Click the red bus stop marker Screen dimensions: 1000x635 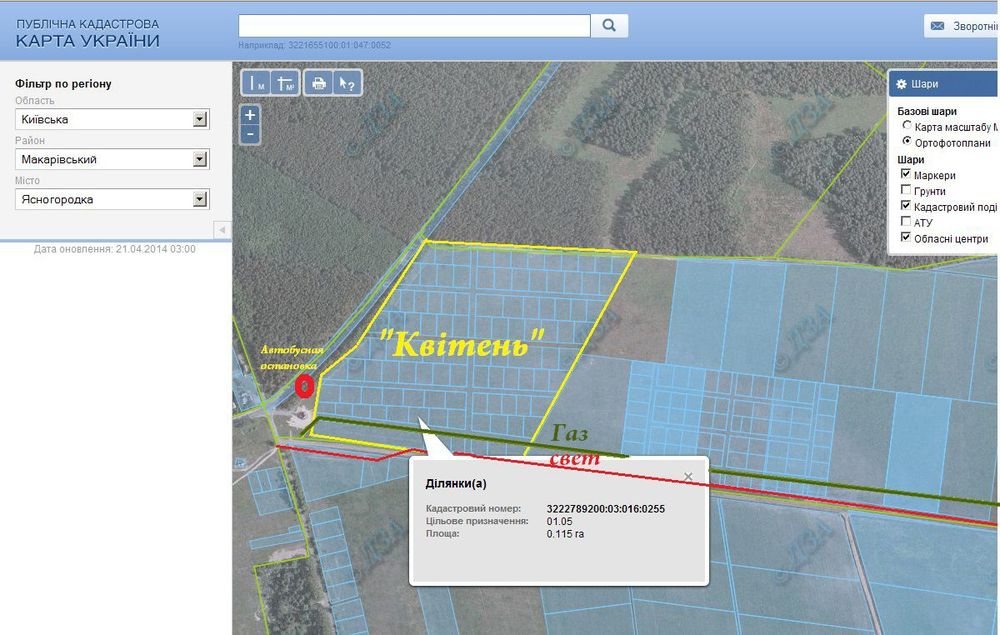click(305, 386)
